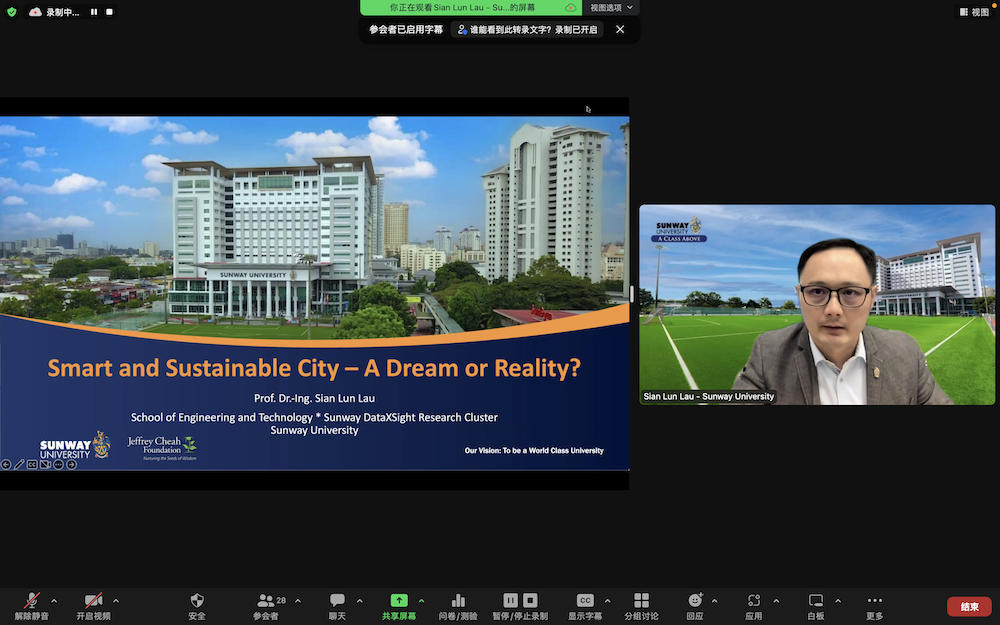Enable captions with 显示字幕
Screen dimensions: 1000x625
[x=585, y=606]
